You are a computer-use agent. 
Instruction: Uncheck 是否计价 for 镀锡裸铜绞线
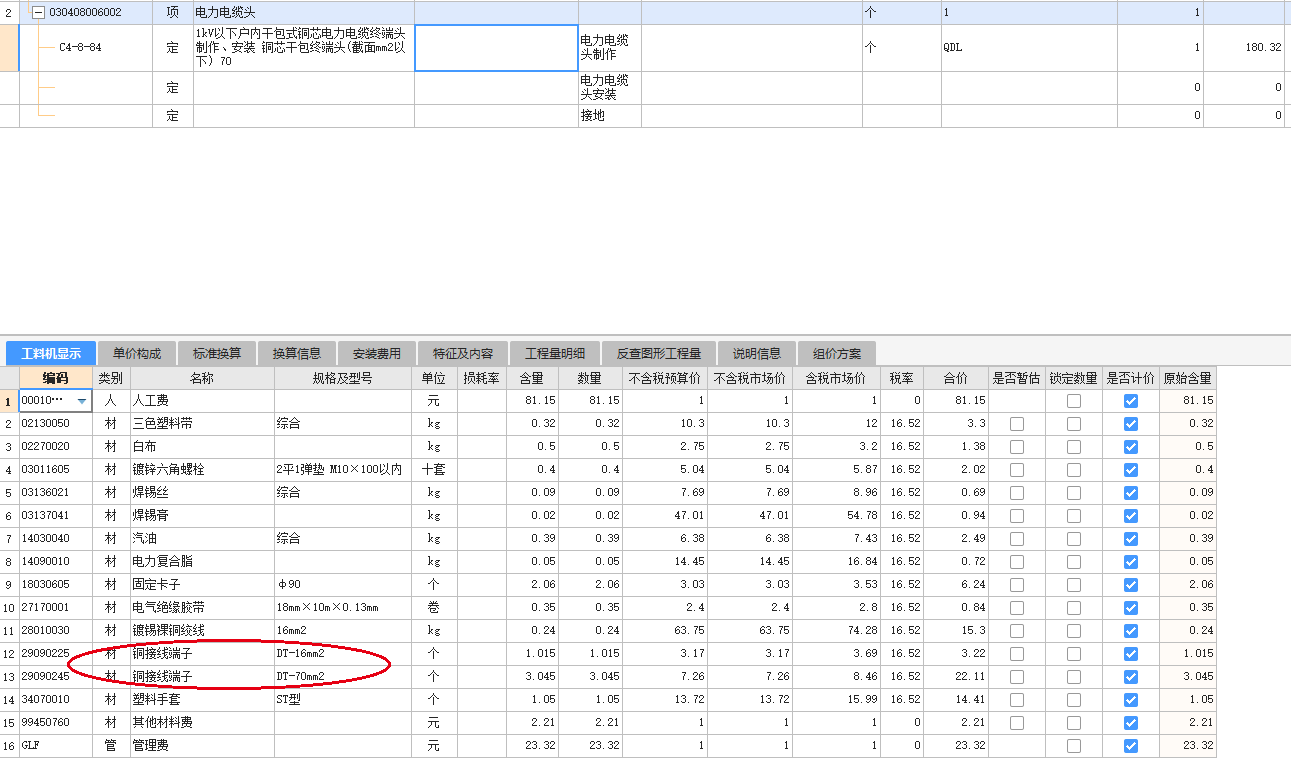[1131, 630]
